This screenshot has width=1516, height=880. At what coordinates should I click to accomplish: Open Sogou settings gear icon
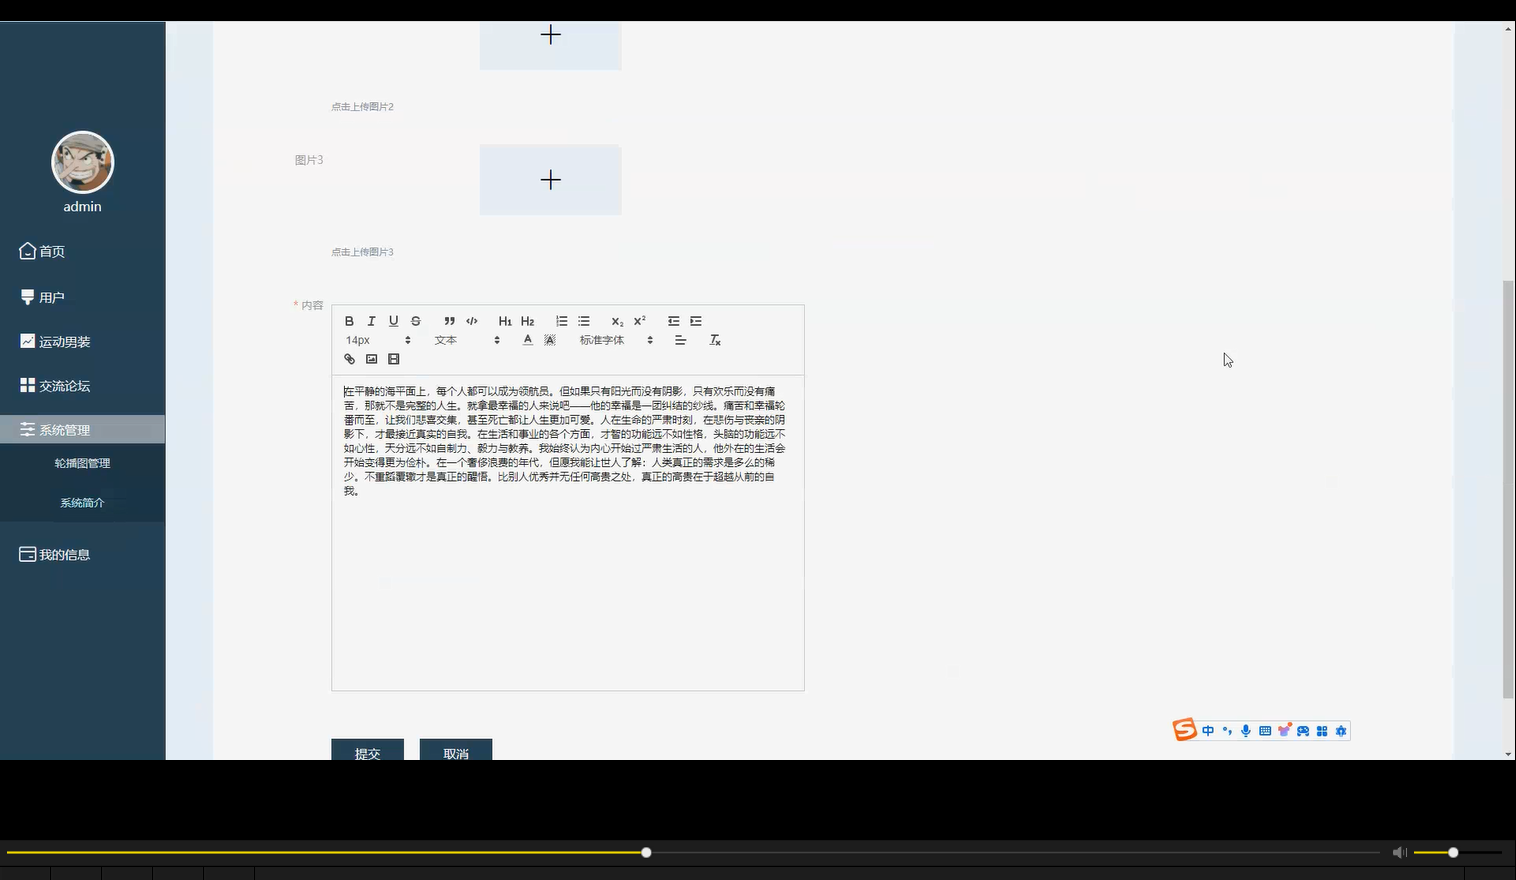1341,731
